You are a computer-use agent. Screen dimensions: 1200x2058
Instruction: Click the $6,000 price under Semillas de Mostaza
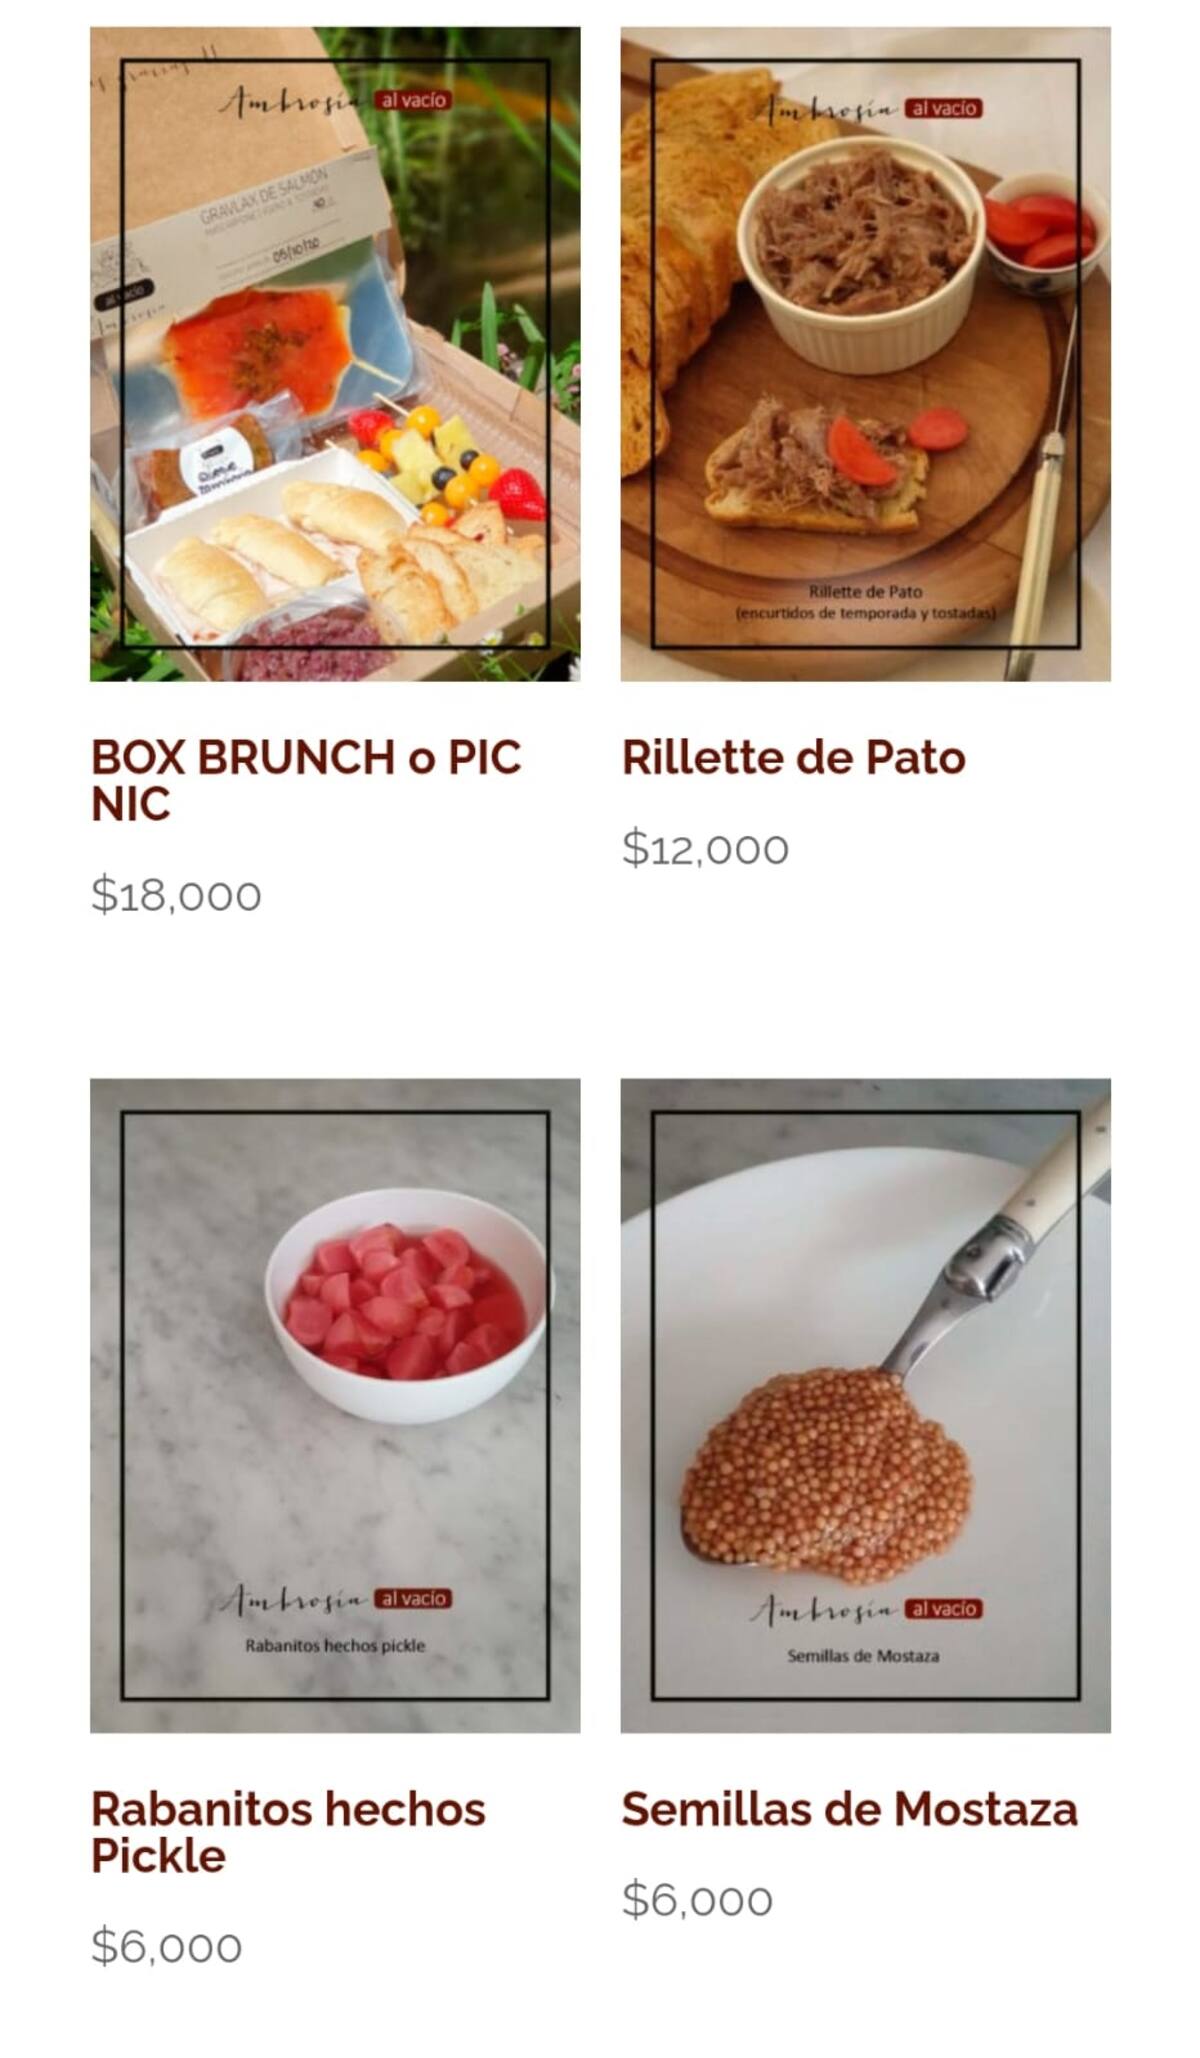point(697,1900)
